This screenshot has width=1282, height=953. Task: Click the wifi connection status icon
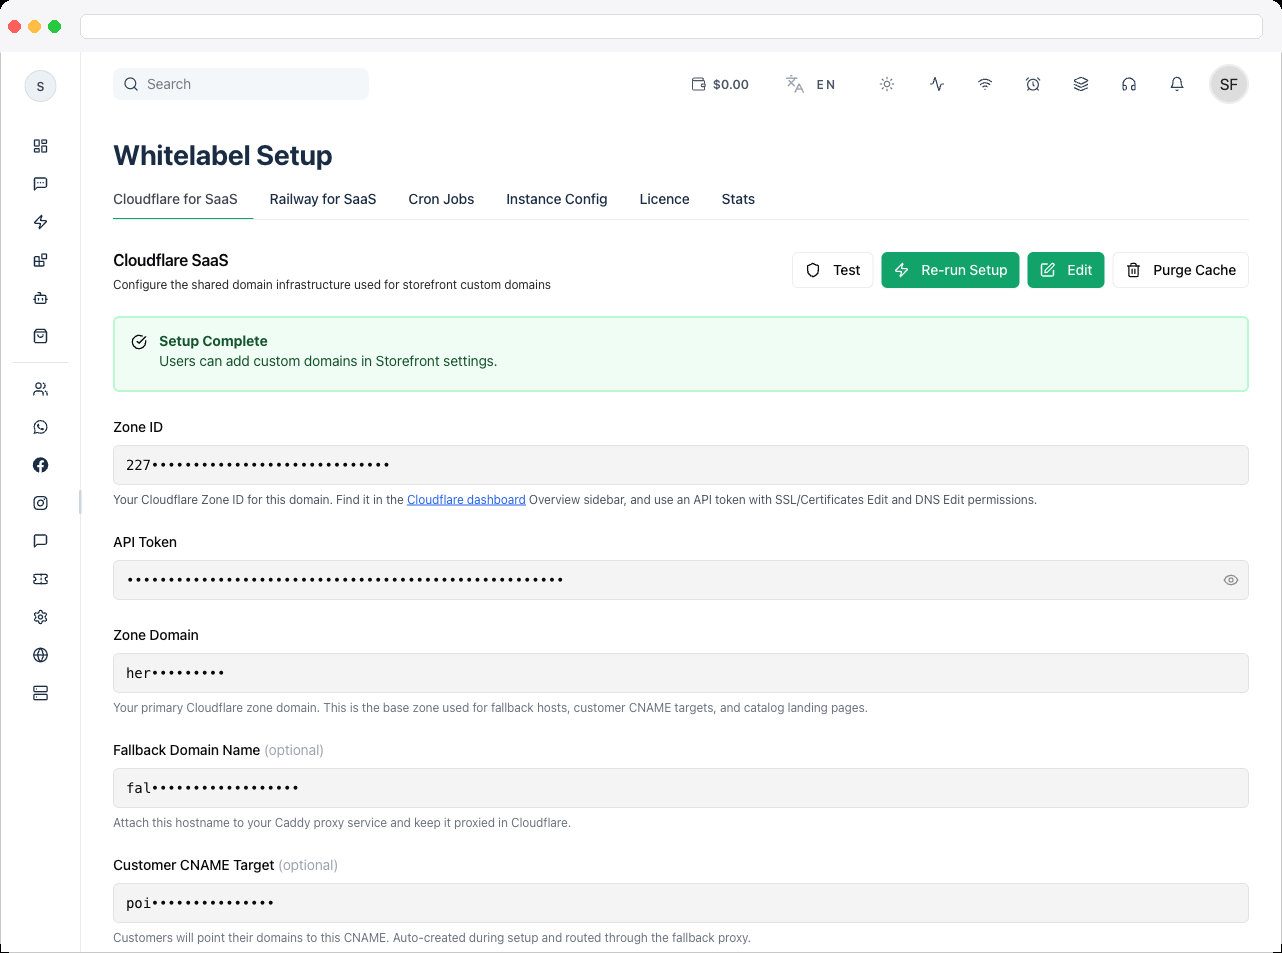tap(985, 84)
